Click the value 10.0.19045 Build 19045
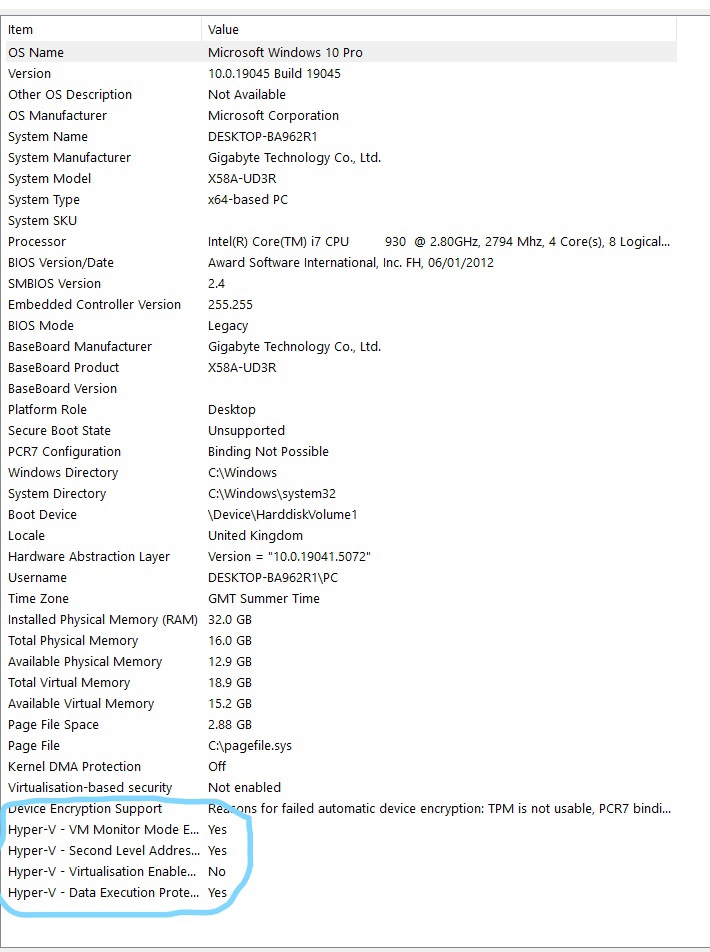Image resolution: width=710 pixels, height=952 pixels. point(274,73)
